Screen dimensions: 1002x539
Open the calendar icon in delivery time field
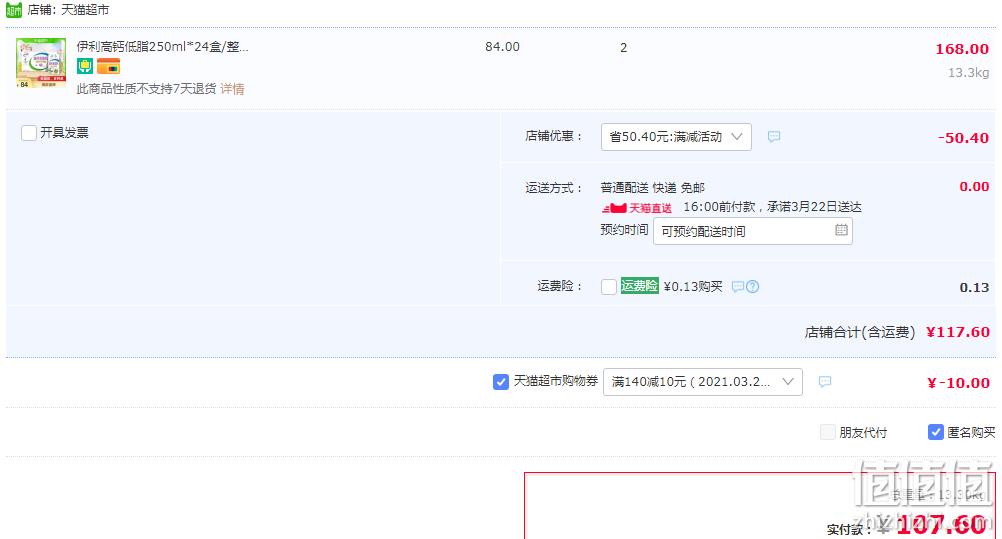pos(841,230)
